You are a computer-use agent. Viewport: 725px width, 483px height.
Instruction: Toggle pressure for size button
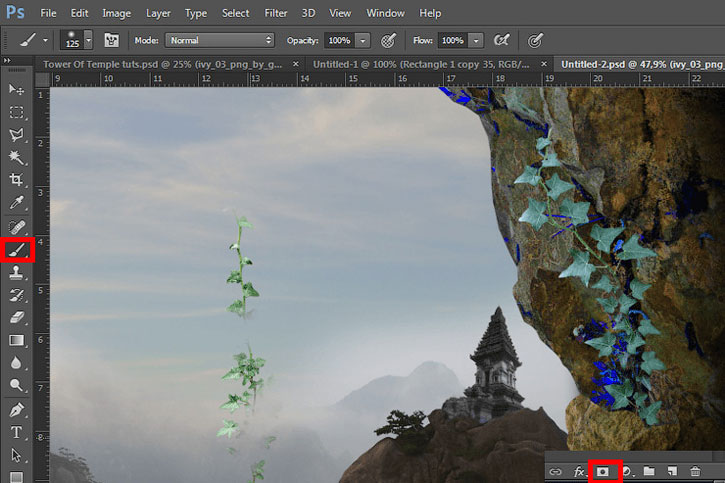click(535, 41)
